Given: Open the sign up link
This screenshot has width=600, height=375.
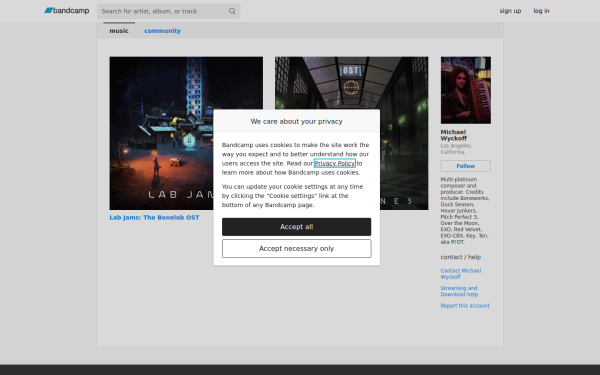Looking at the screenshot, I should (x=510, y=11).
